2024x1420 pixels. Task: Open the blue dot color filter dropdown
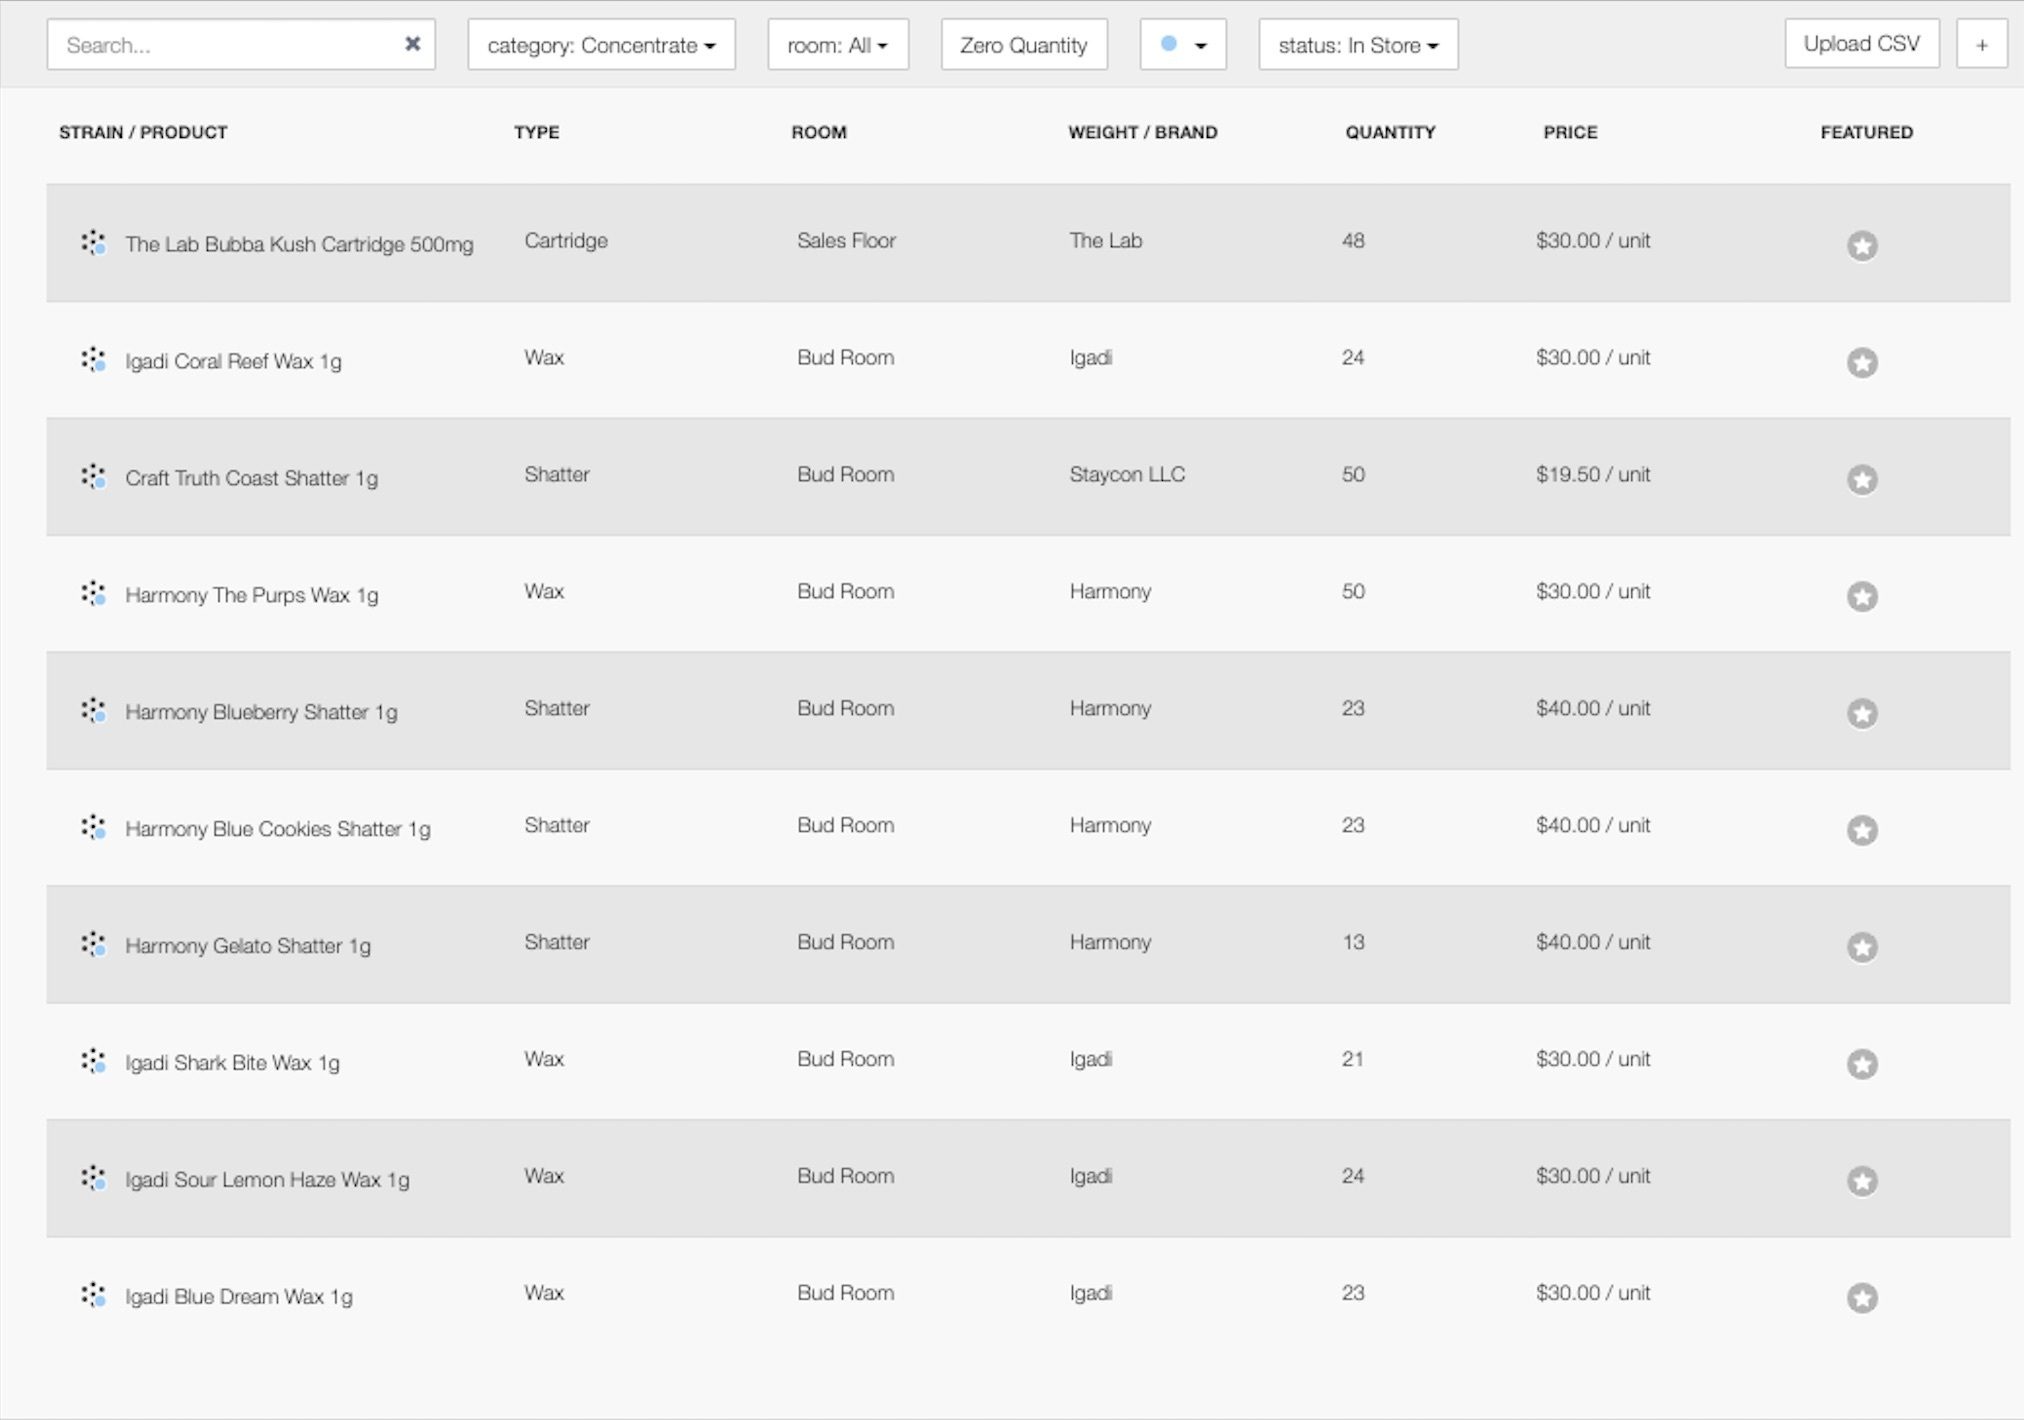[x=1182, y=45]
